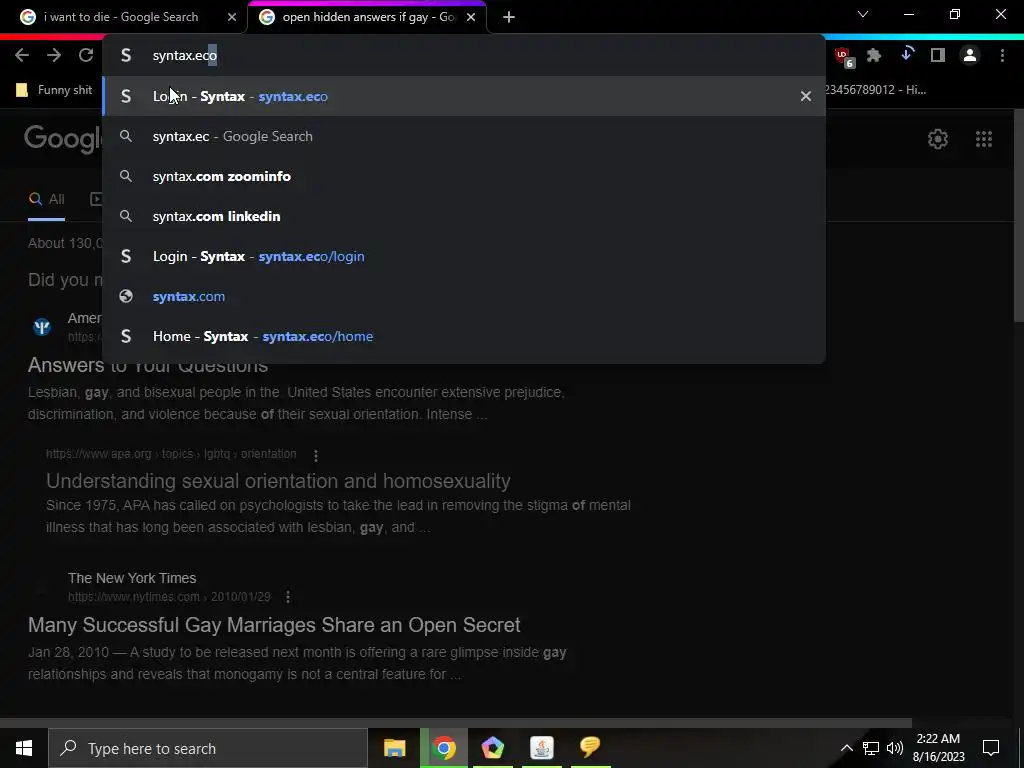Click the Windows 'Type here to search' box
The width and height of the screenshot is (1024, 768).
pyautogui.click(x=208, y=748)
